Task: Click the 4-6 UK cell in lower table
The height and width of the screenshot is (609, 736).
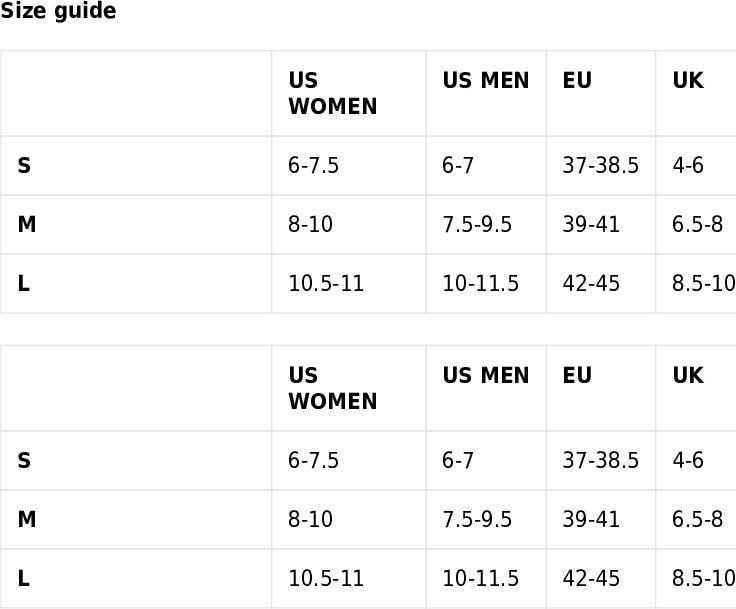Action: click(x=688, y=461)
